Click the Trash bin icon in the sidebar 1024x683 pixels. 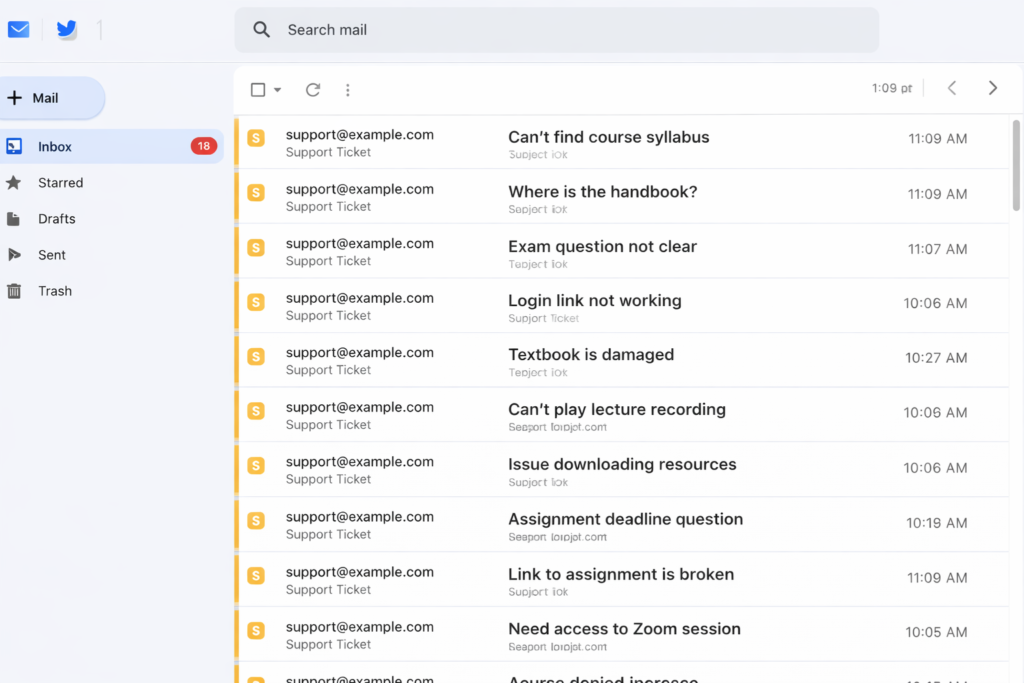(14, 291)
